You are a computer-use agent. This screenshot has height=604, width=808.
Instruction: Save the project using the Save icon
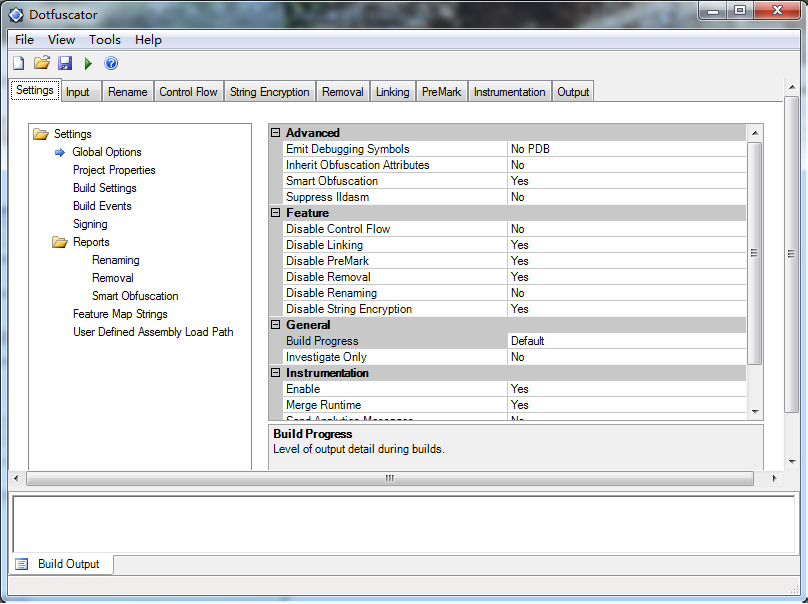point(64,62)
